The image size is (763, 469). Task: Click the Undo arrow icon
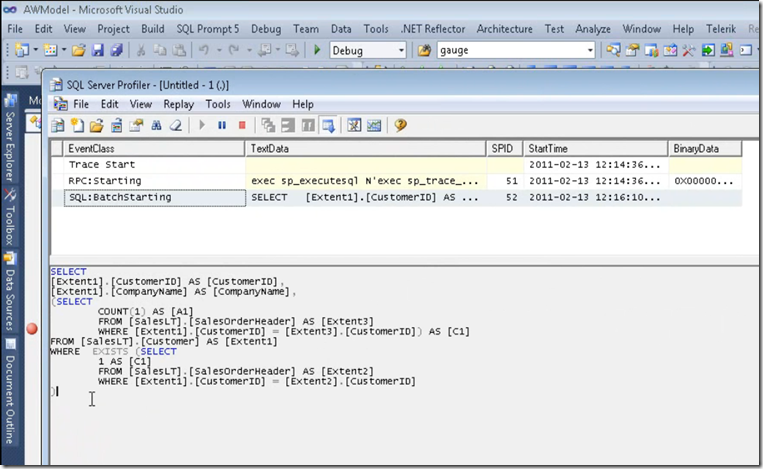[x=204, y=50]
